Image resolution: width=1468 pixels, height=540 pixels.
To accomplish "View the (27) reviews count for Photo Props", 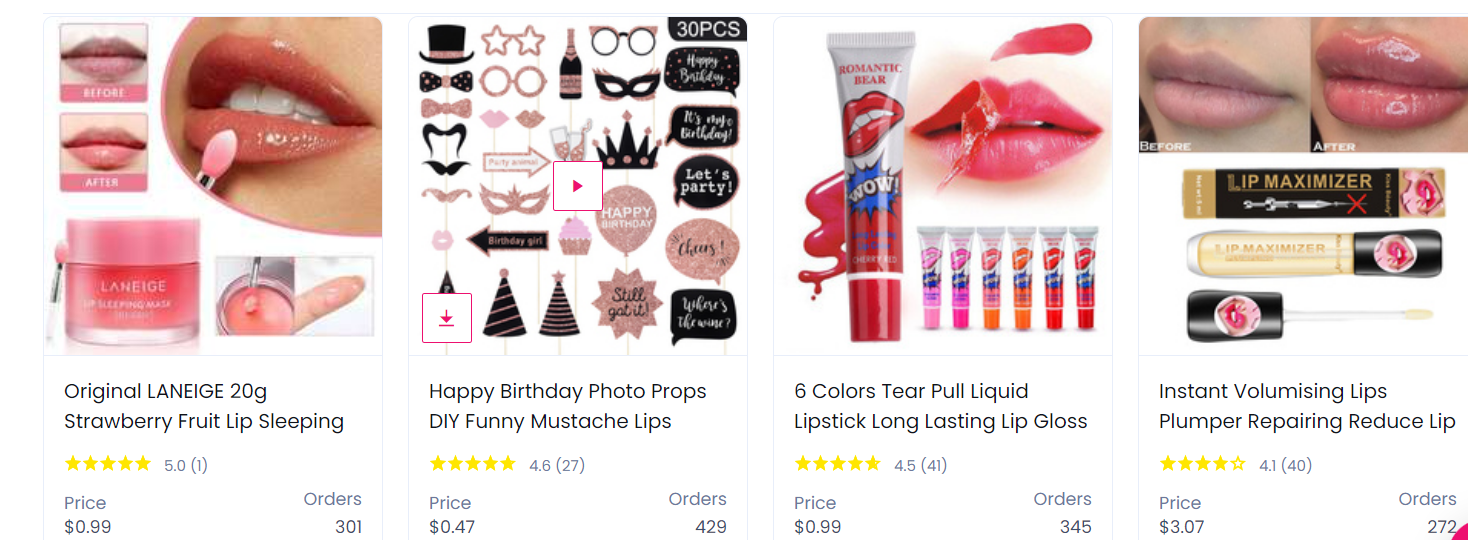I will point(570,465).
